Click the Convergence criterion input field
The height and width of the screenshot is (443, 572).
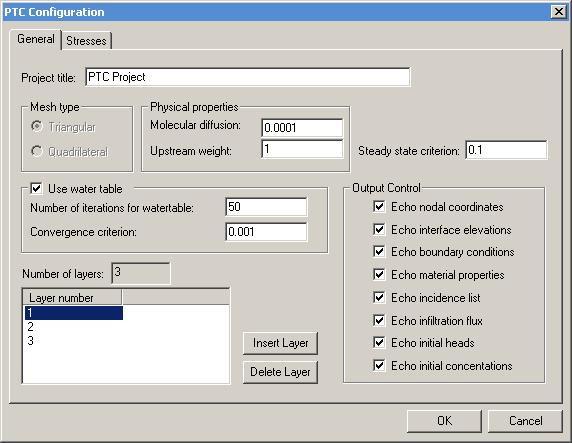(x=266, y=232)
